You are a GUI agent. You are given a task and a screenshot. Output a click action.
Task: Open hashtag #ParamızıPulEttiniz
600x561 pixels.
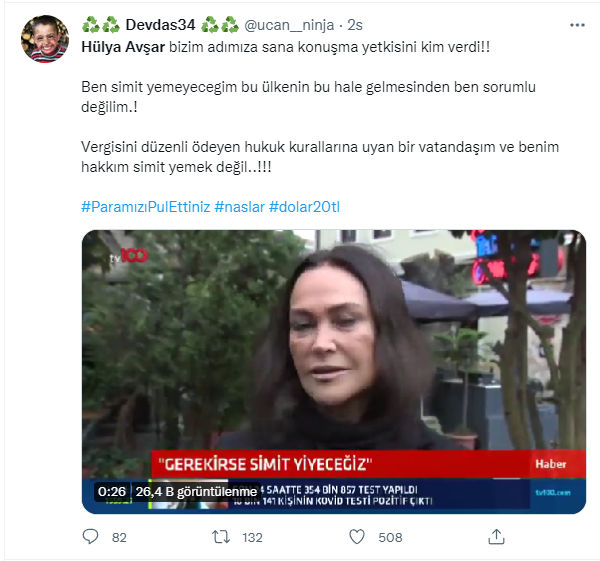point(146,207)
